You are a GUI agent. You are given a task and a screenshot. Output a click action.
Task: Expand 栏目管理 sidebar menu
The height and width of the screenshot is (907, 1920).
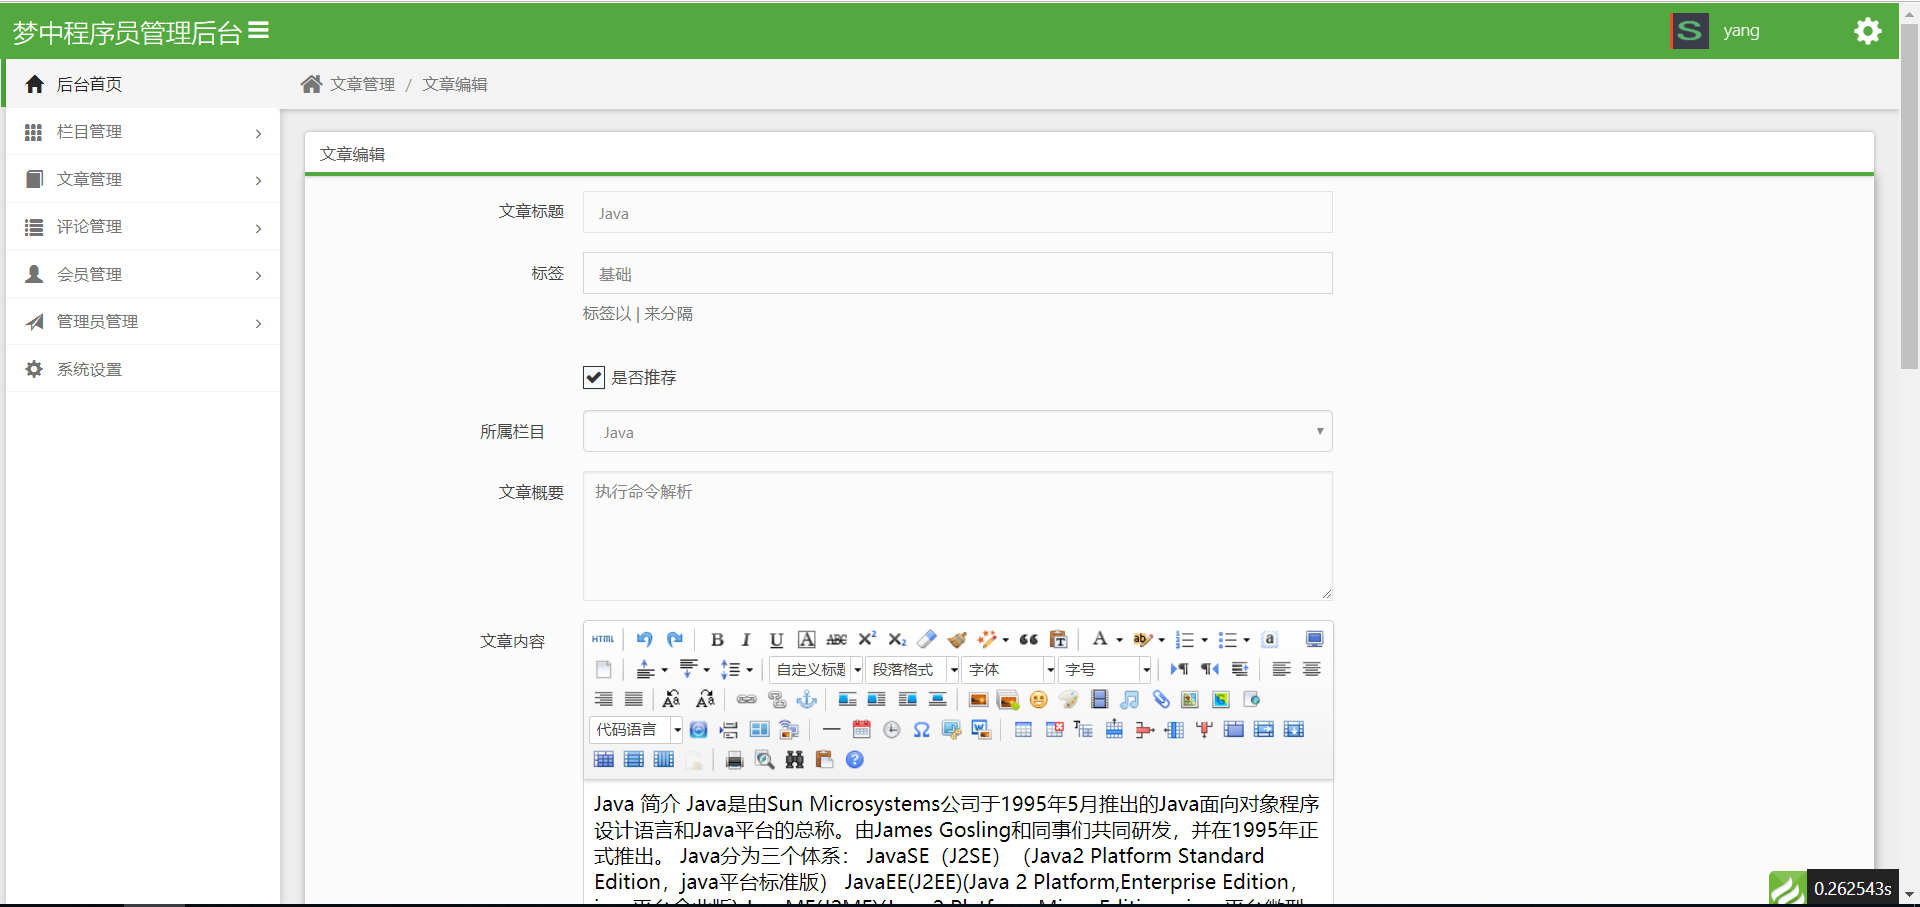[143, 132]
